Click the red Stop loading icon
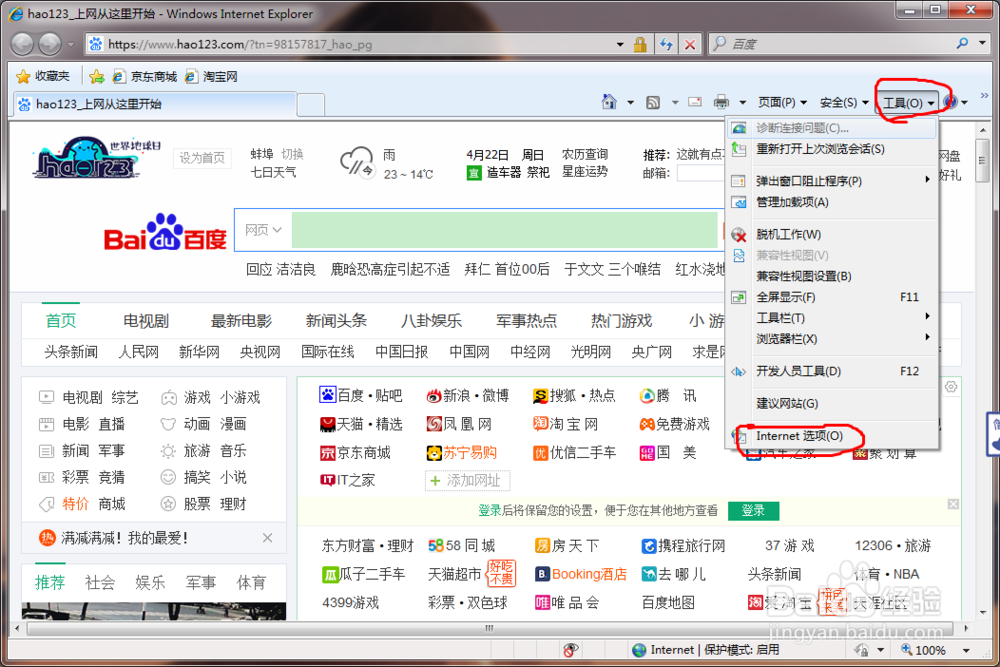Image resolution: width=1000 pixels, height=667 pixels. coord(689,44)
